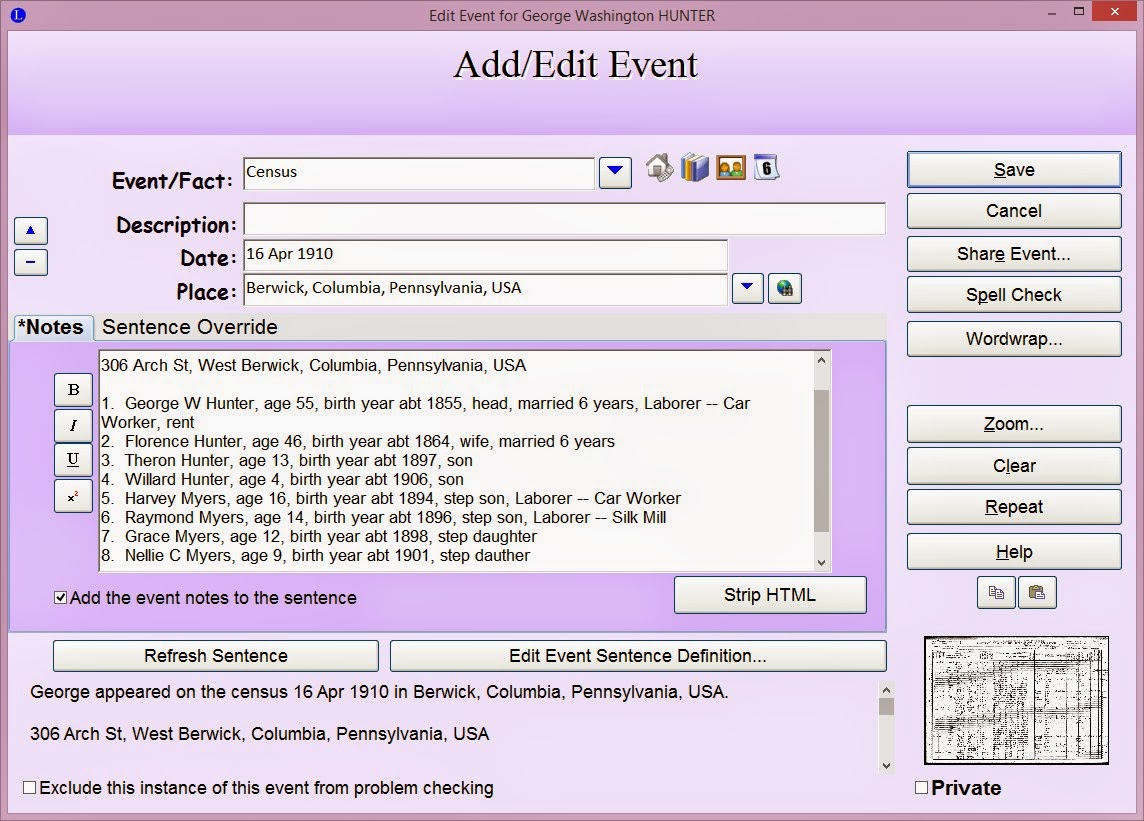Open the pictures photo icon
This screenshot has height=821, width=1144.
coord(731,168)
